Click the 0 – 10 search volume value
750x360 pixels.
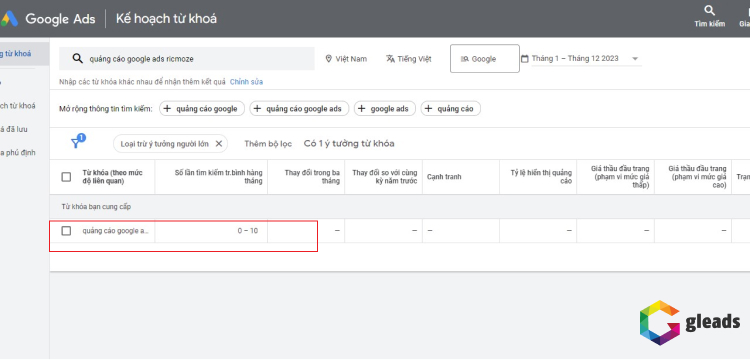(x=248, y=231)
